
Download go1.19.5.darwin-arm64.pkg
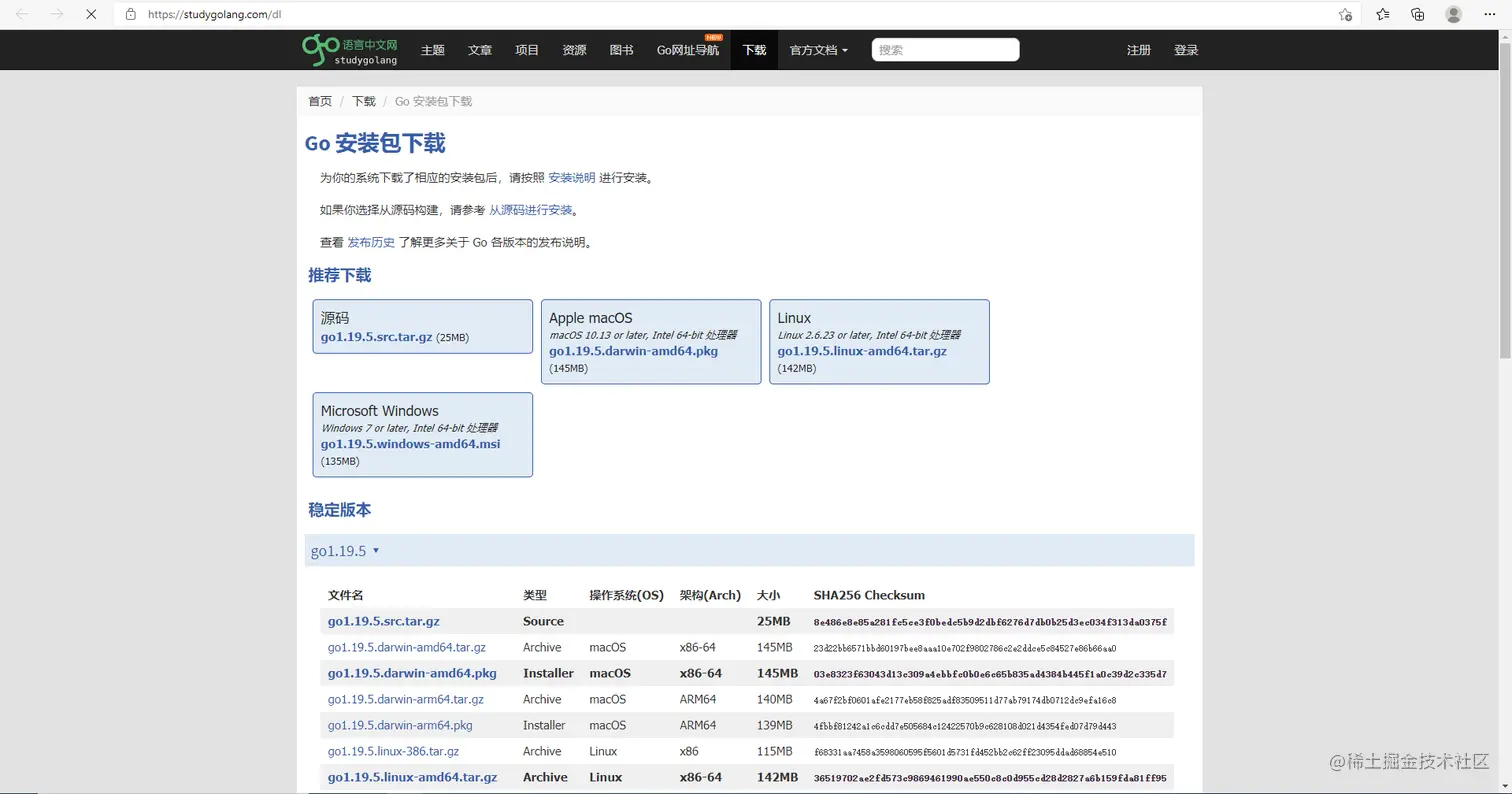pos(400,725)
